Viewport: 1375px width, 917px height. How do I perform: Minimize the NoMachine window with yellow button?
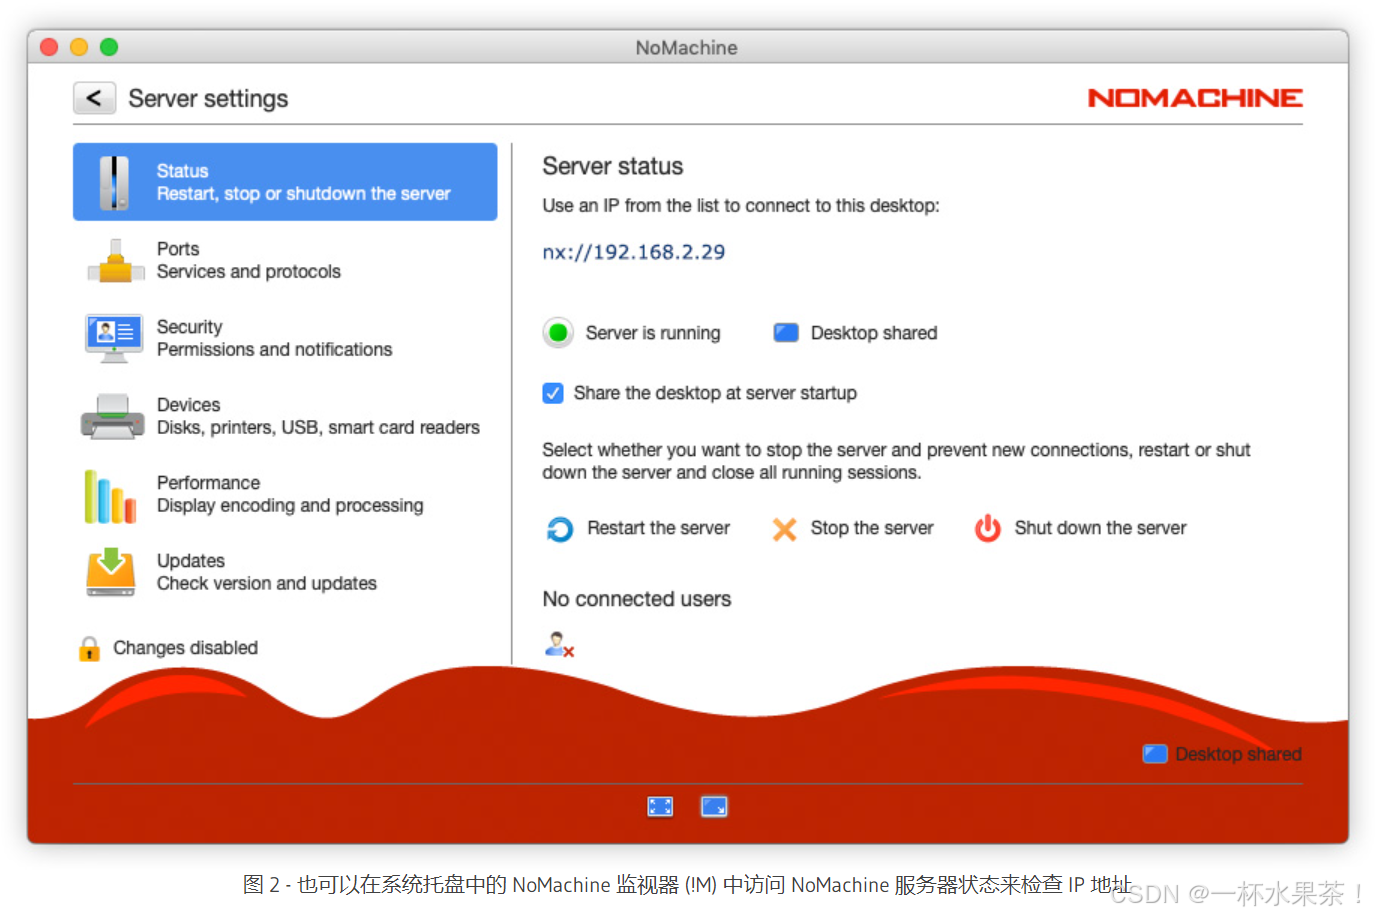[x=79, y=47]
